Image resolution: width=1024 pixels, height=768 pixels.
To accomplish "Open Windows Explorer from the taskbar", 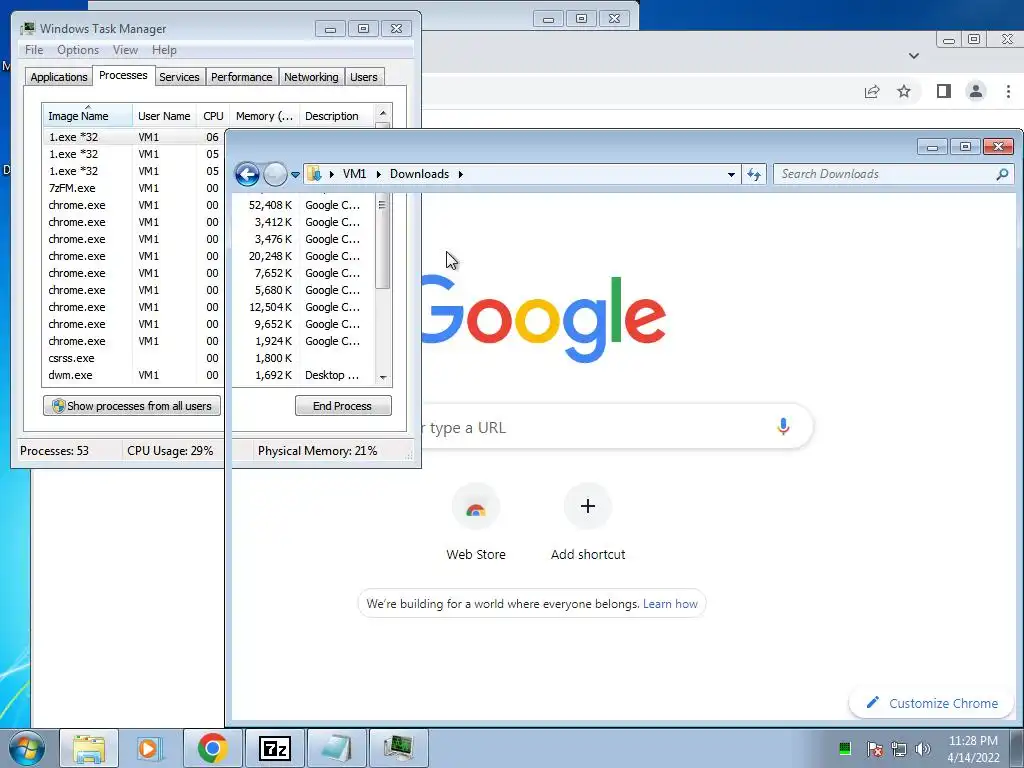I will point(89,748).
